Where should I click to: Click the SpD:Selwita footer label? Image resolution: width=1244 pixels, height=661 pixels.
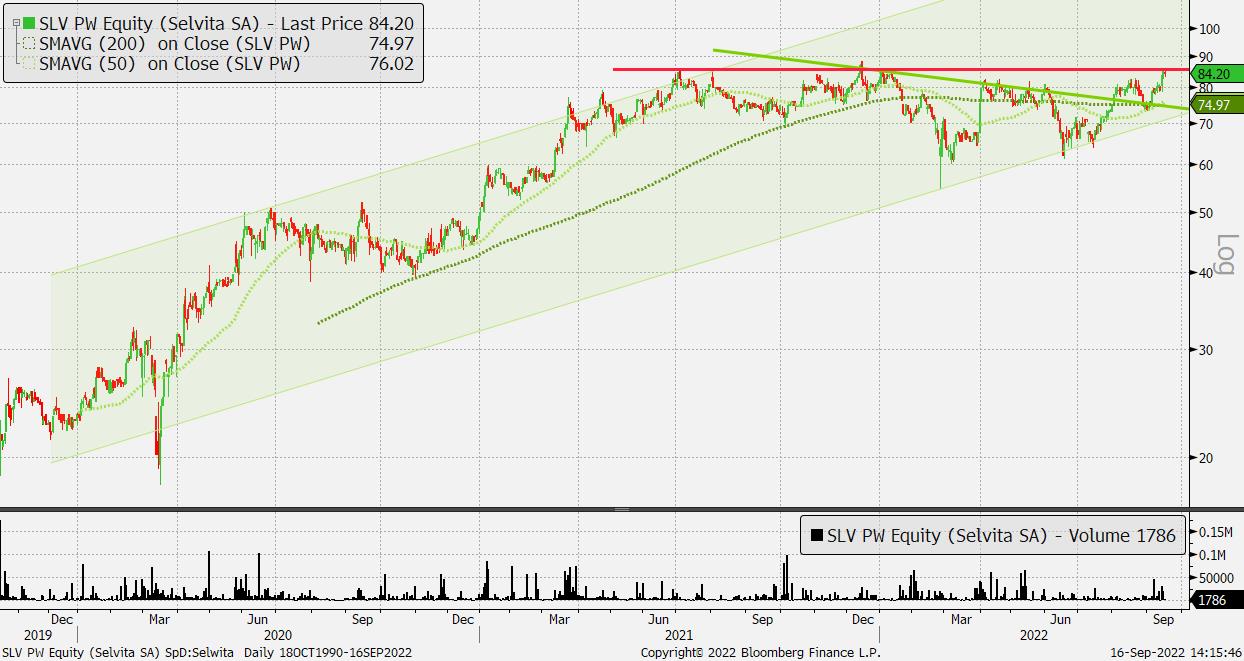click(198, 652)
